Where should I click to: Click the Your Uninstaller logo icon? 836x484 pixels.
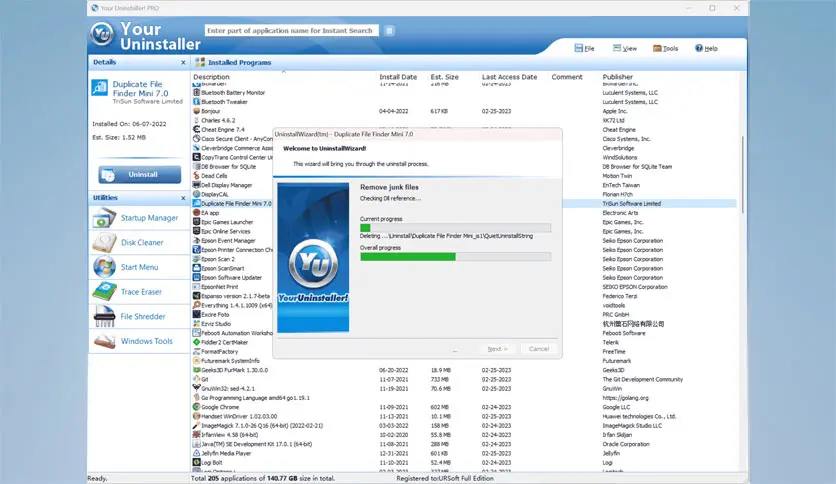point(102,35)
